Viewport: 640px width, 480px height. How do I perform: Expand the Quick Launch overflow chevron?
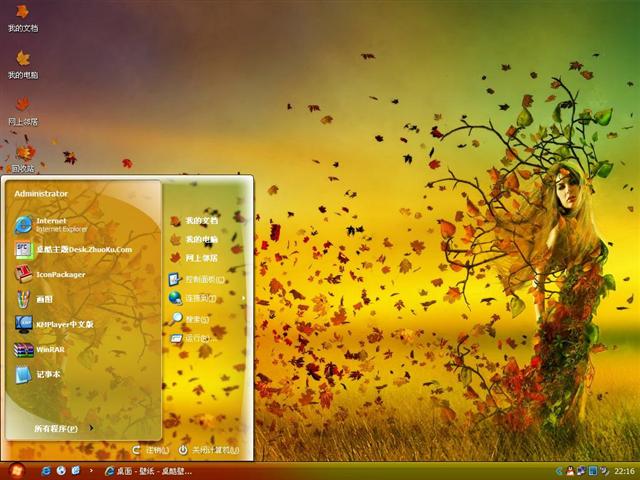tap(91, 471)
